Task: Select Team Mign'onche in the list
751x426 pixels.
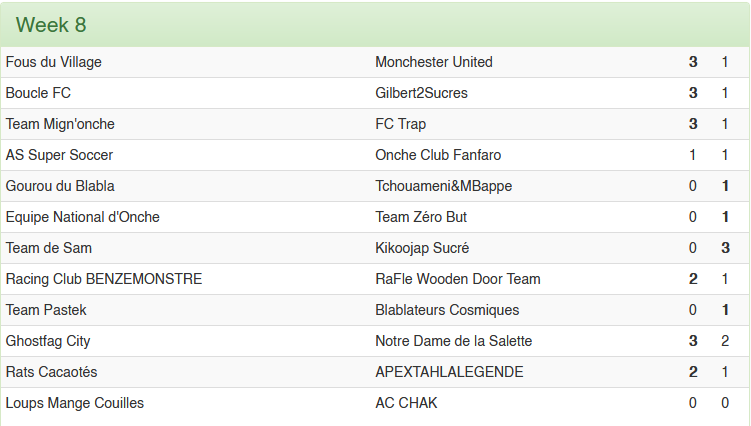Action: pos(60,124)
